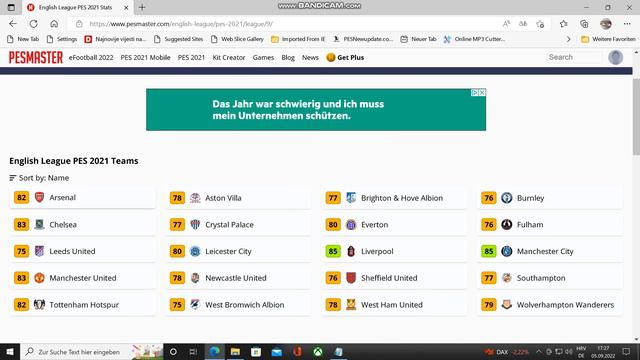Open the Arsenal team link
This screenshot has width=640, height=360.
coord(62,198)
